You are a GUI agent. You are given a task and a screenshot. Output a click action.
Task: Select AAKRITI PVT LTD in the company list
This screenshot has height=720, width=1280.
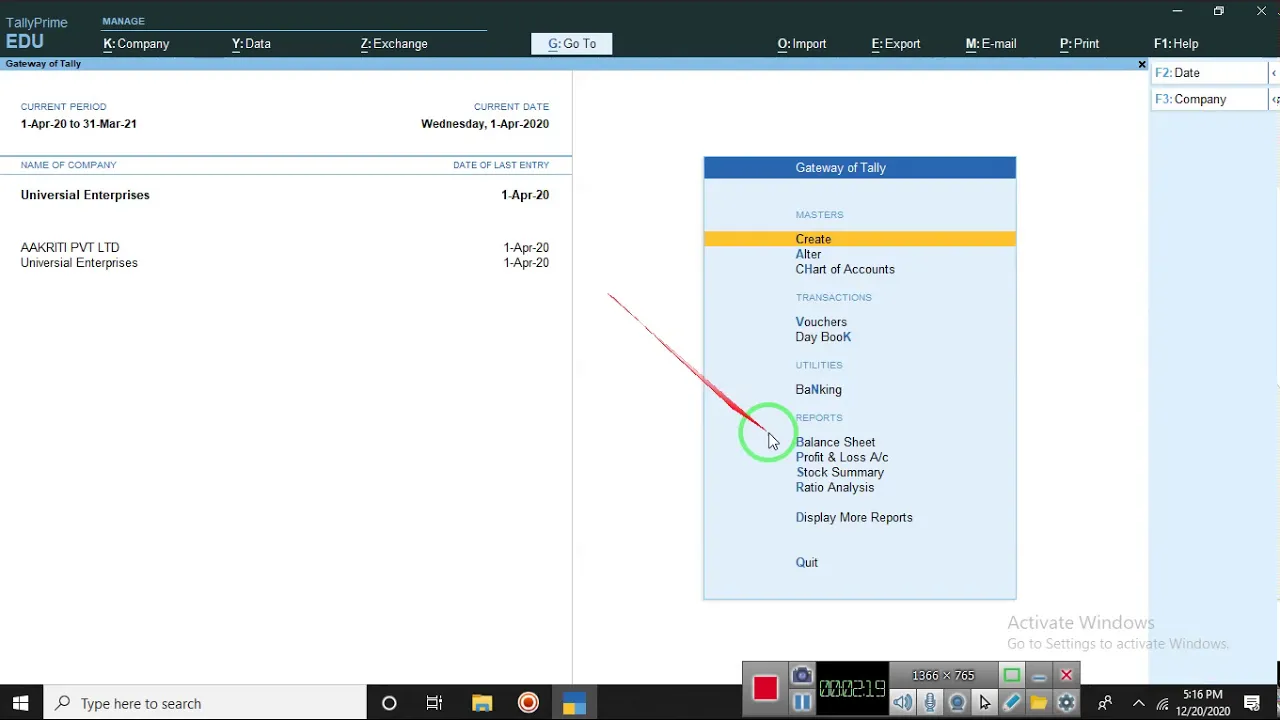(70, 247)
